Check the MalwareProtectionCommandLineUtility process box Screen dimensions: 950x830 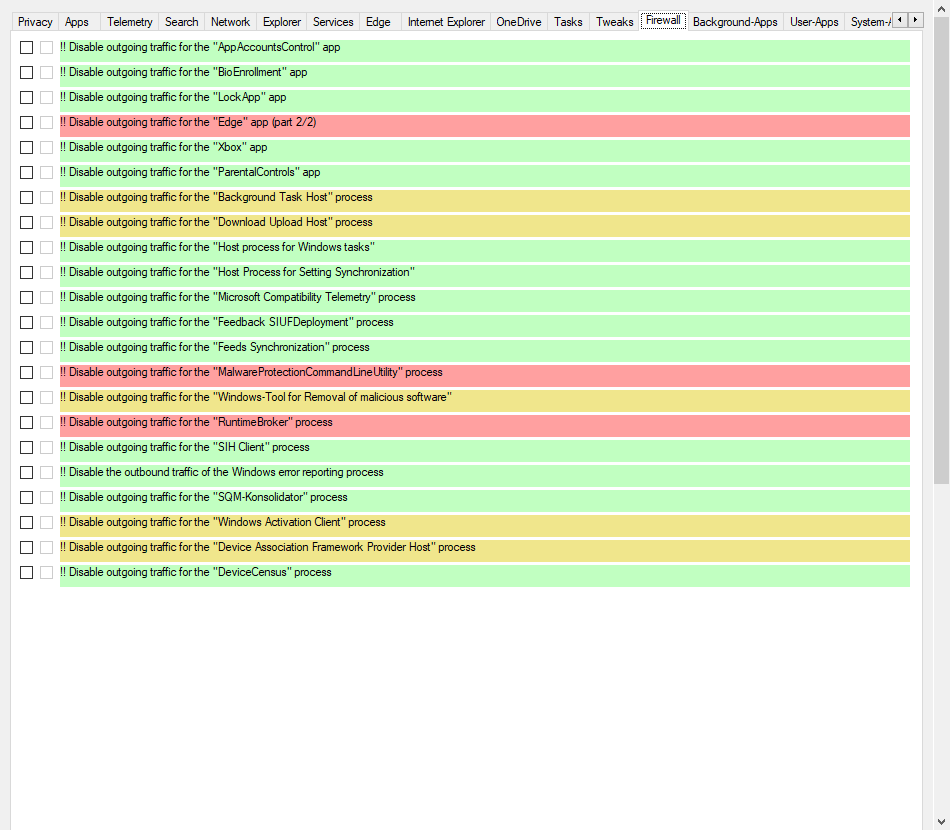click(x=27, y=373)
